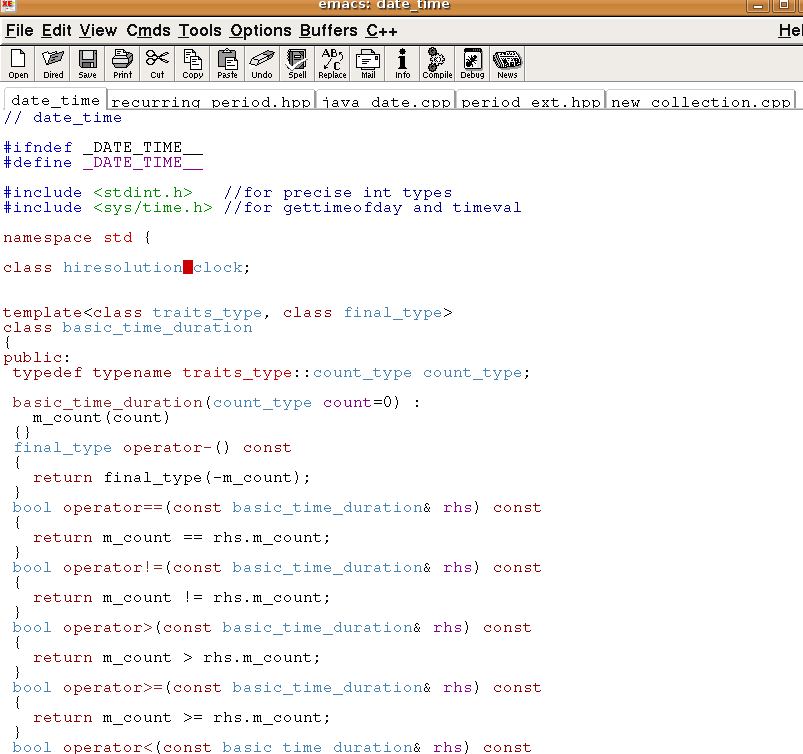The image size is (803, 754).
Task: Undo the last change via Undo icon
Action: pyautogui.click(x=262, y=63)
